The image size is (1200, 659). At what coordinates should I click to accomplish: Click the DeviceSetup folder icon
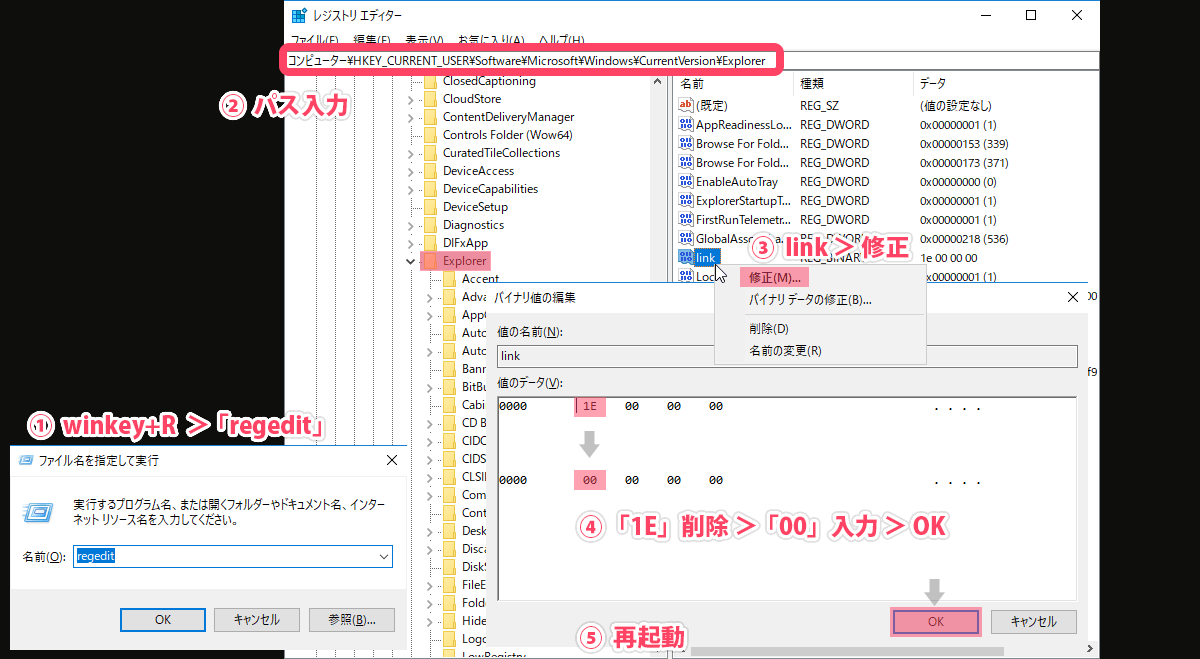point(431,207)
